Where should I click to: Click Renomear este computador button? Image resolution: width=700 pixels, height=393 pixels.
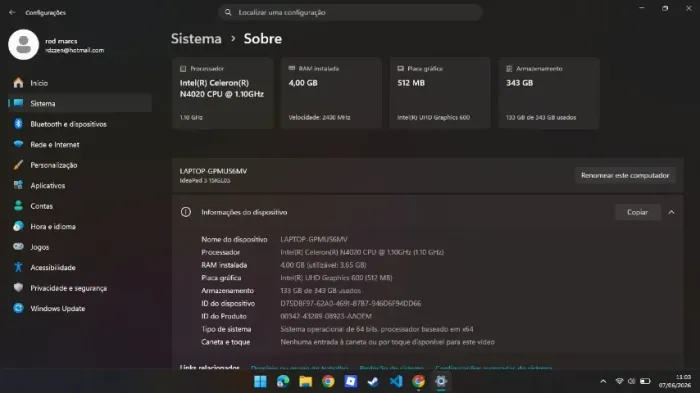click(x=625, y=176)
